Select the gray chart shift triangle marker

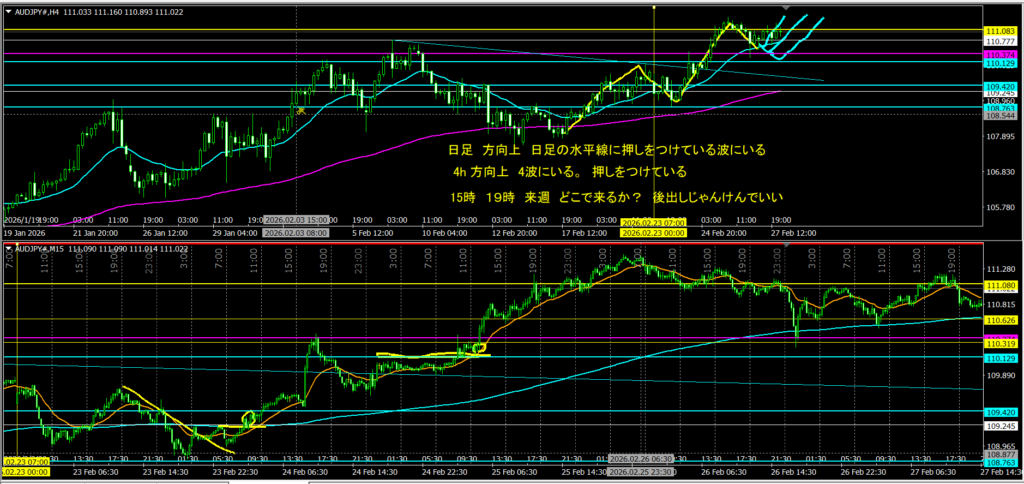click(x=785, y=9)
